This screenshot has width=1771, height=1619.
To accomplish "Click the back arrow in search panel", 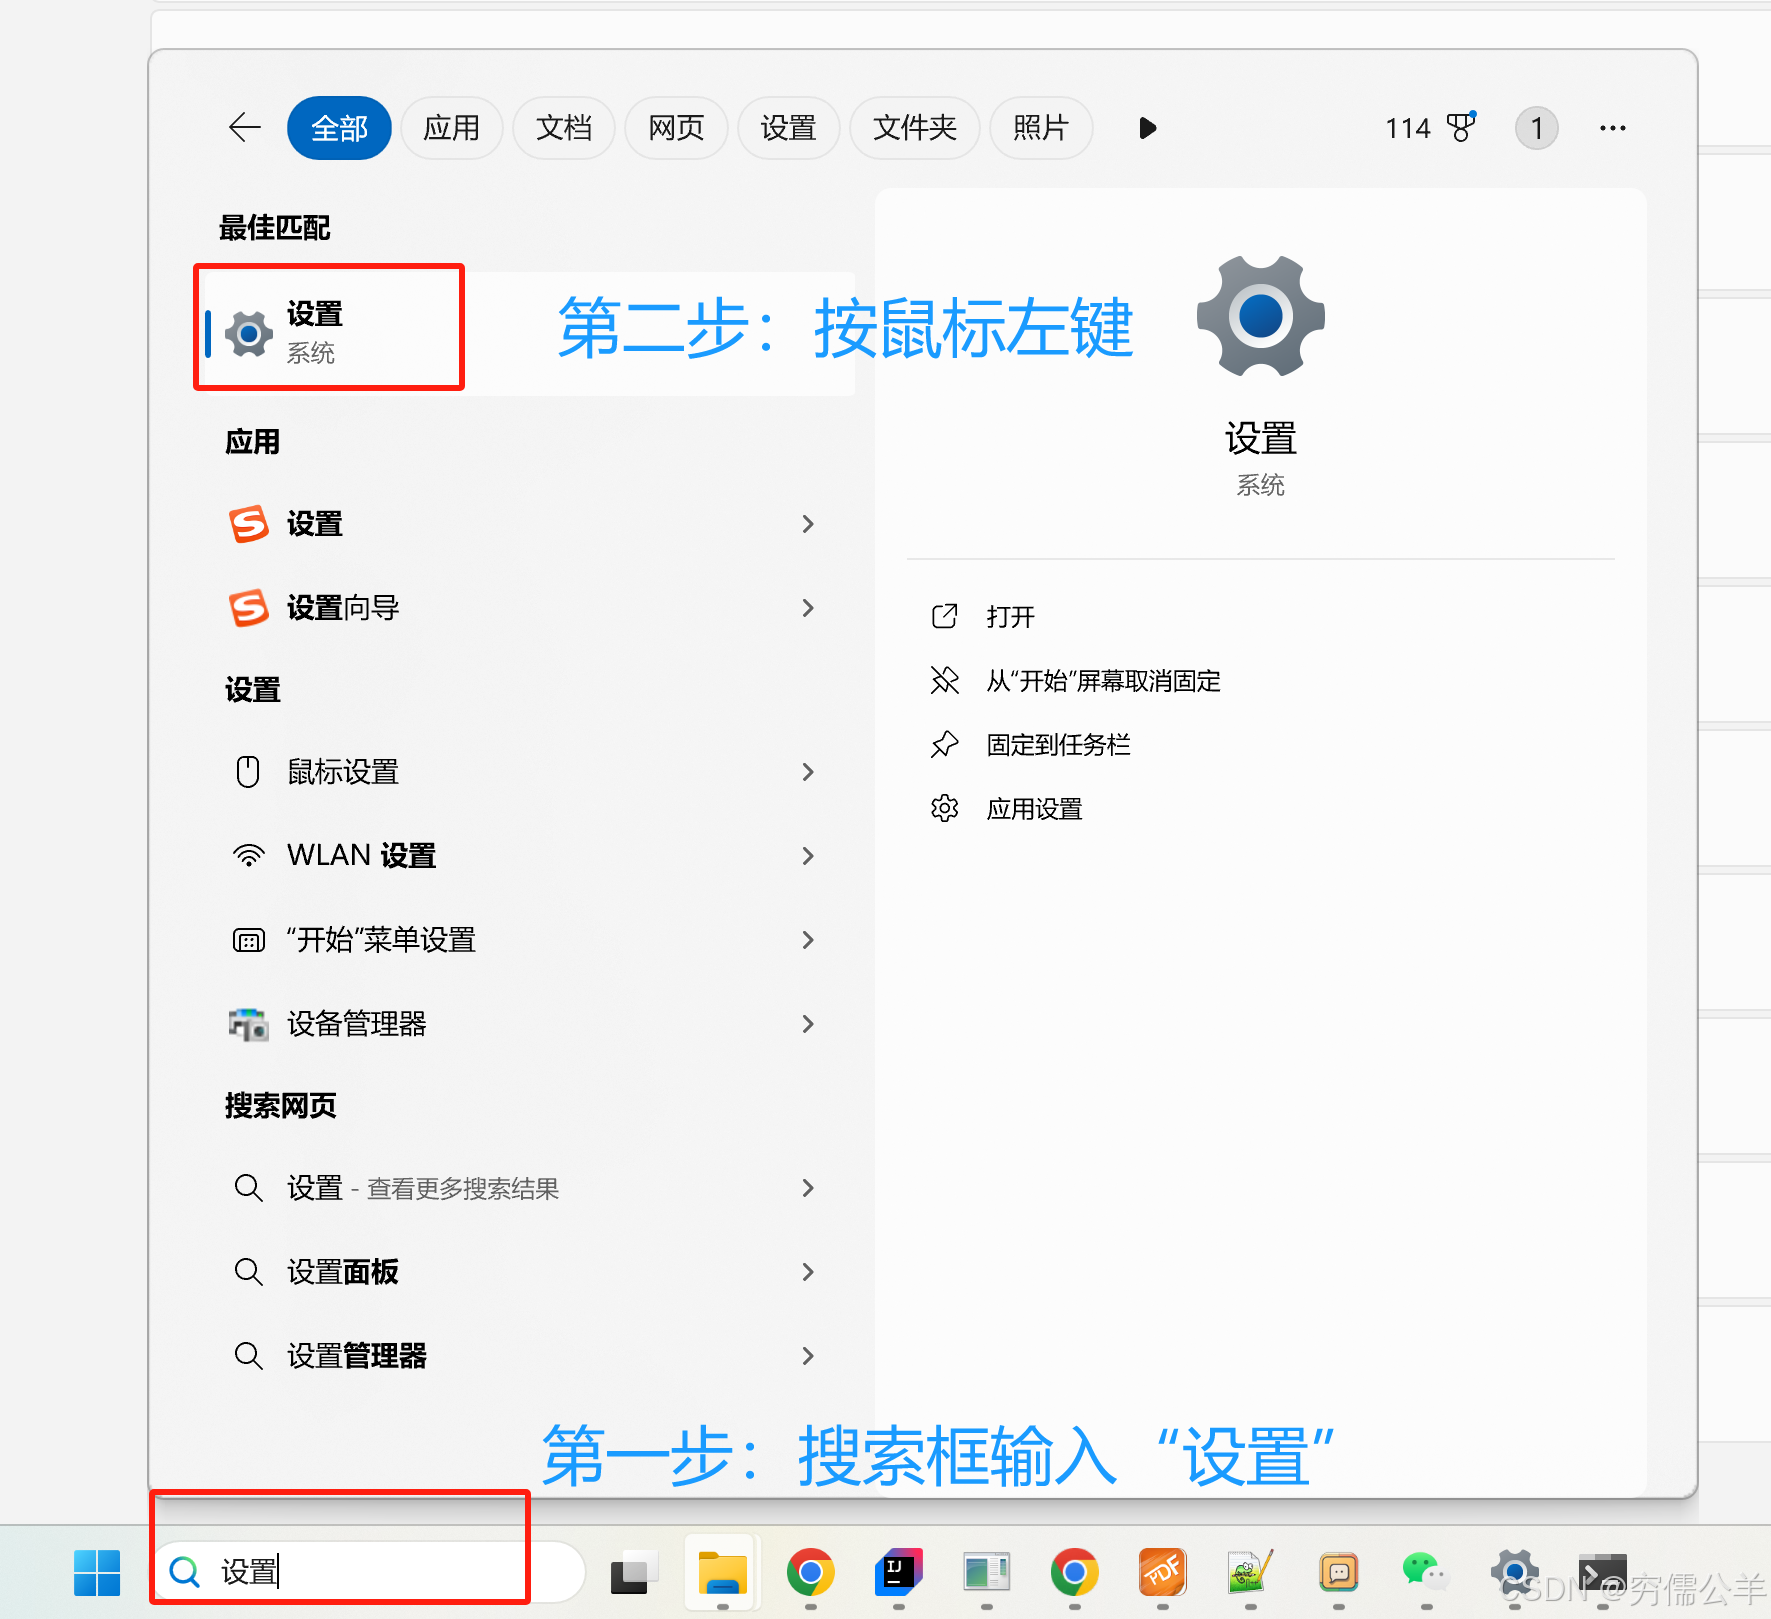I will point(244,128).
